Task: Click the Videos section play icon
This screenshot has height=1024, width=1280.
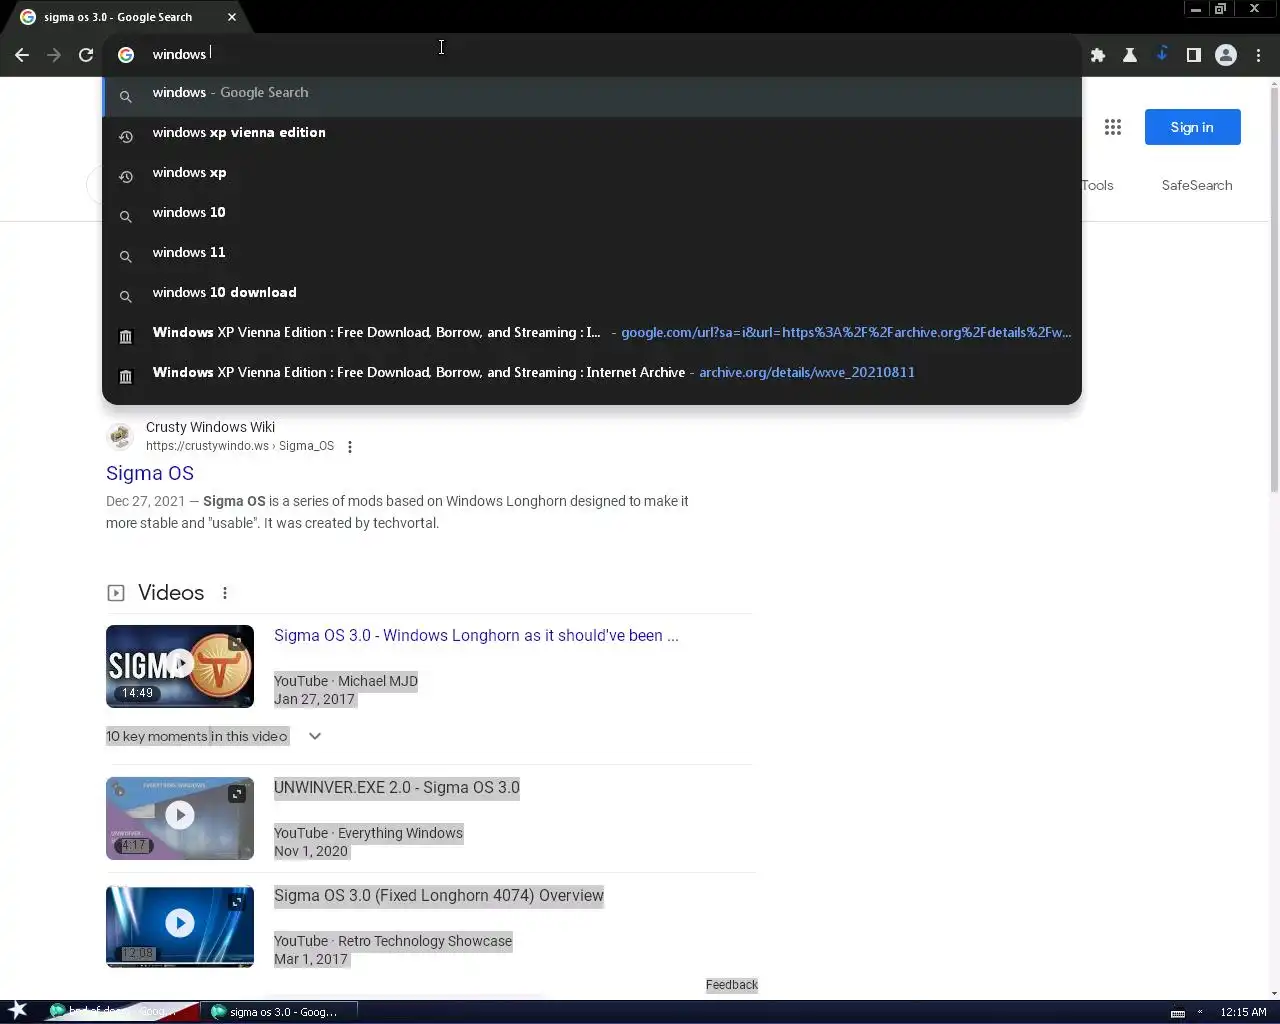Action: pos(116,593)
